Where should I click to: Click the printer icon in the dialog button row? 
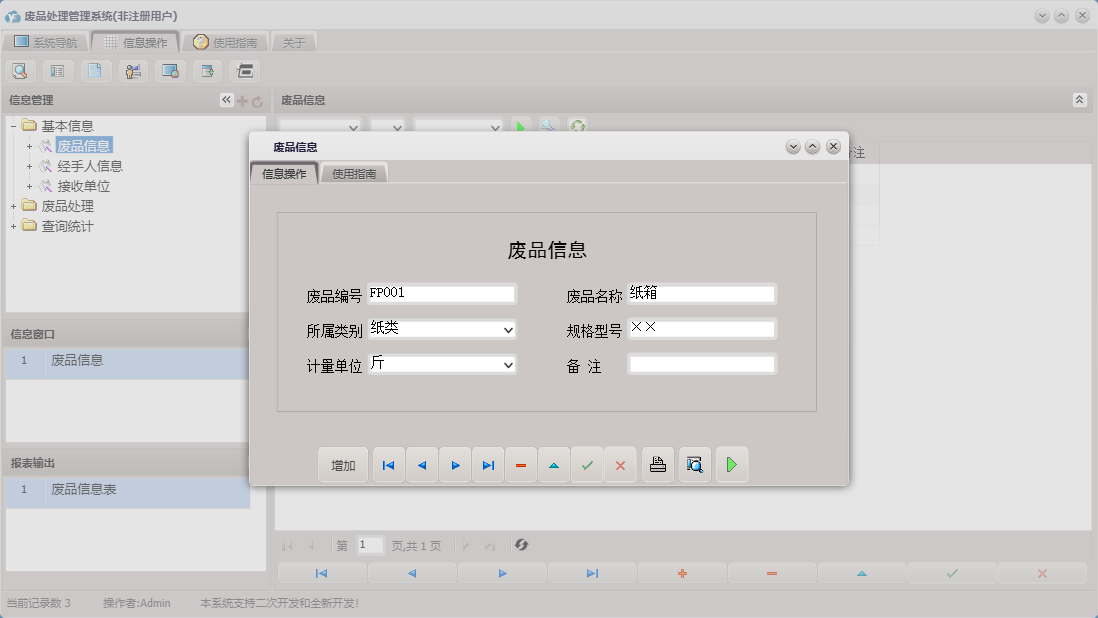tap(657, 464)
